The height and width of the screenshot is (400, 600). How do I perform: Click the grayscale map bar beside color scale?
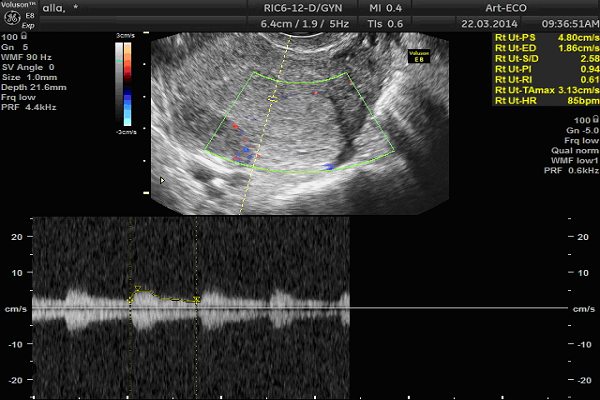coord(119,83)
